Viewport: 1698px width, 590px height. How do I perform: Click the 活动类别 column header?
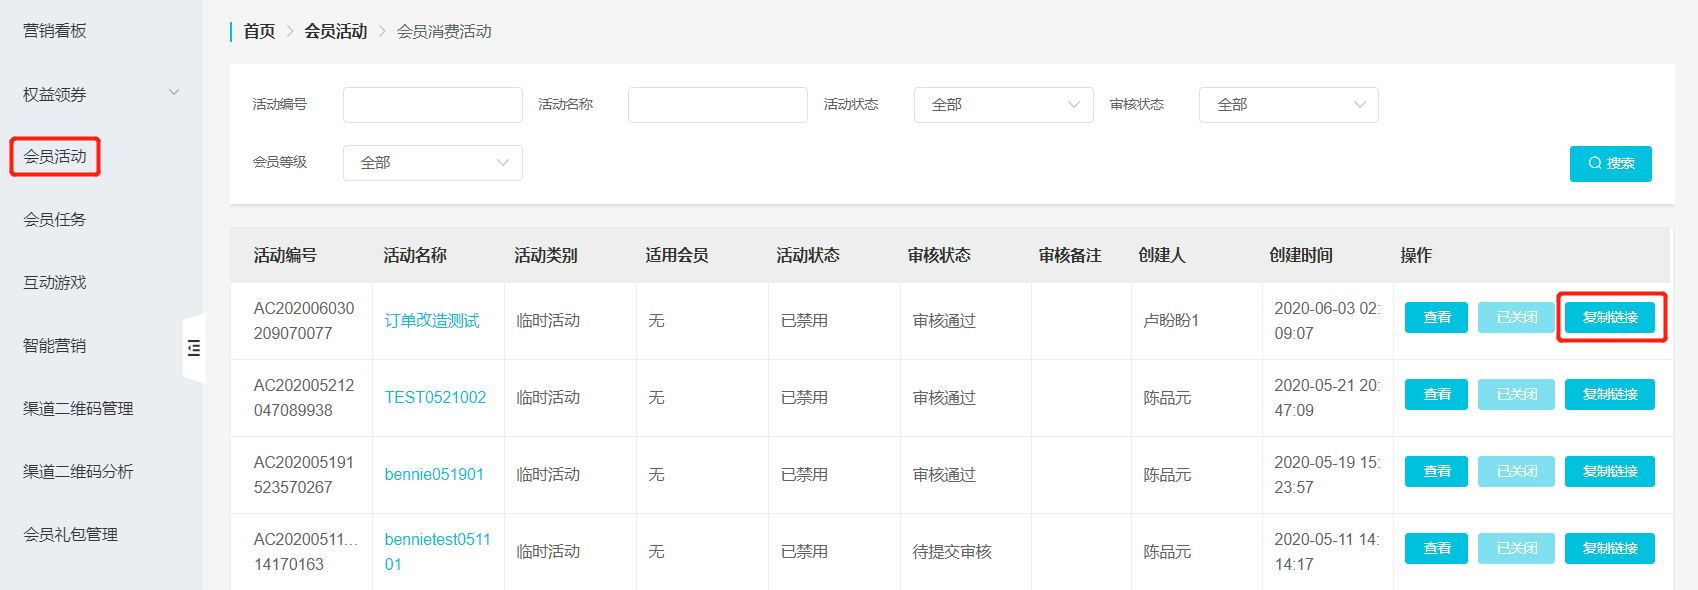click(546, 256)
